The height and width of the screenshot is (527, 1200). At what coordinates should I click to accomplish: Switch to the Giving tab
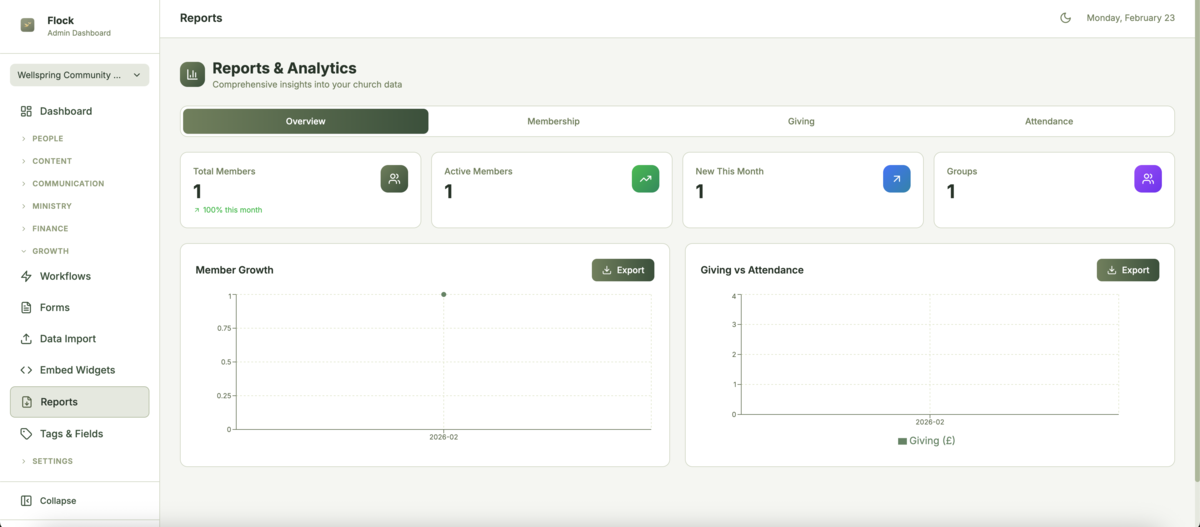[801, 121]
